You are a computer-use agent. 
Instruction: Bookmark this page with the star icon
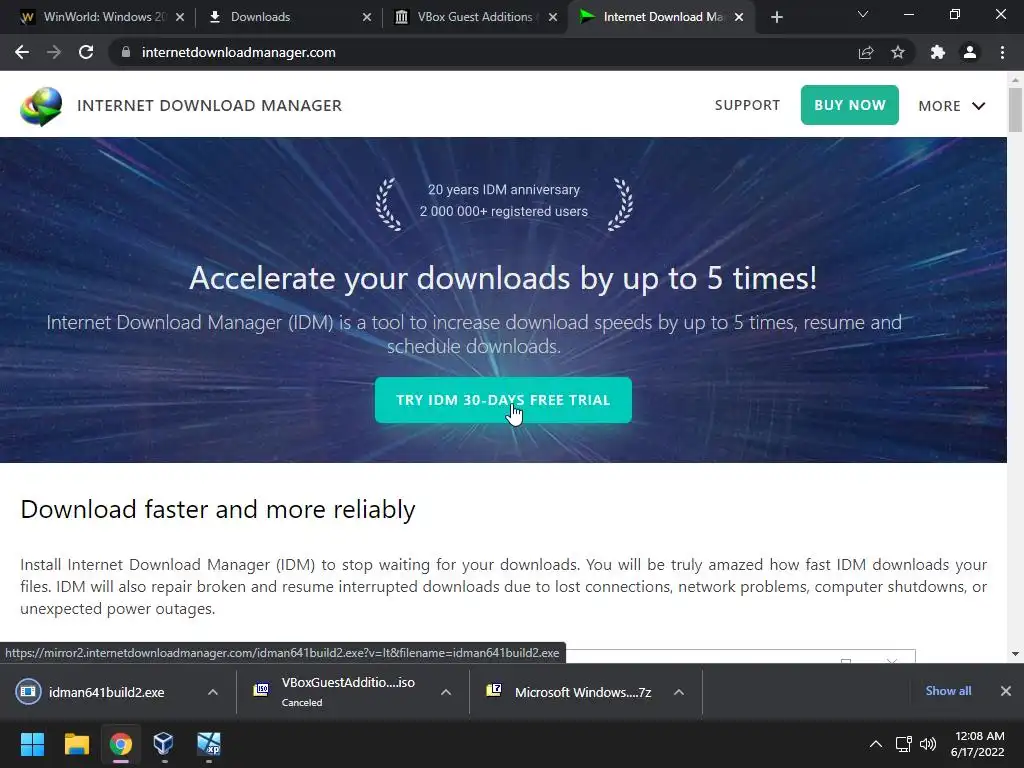[x=898, y=52]
